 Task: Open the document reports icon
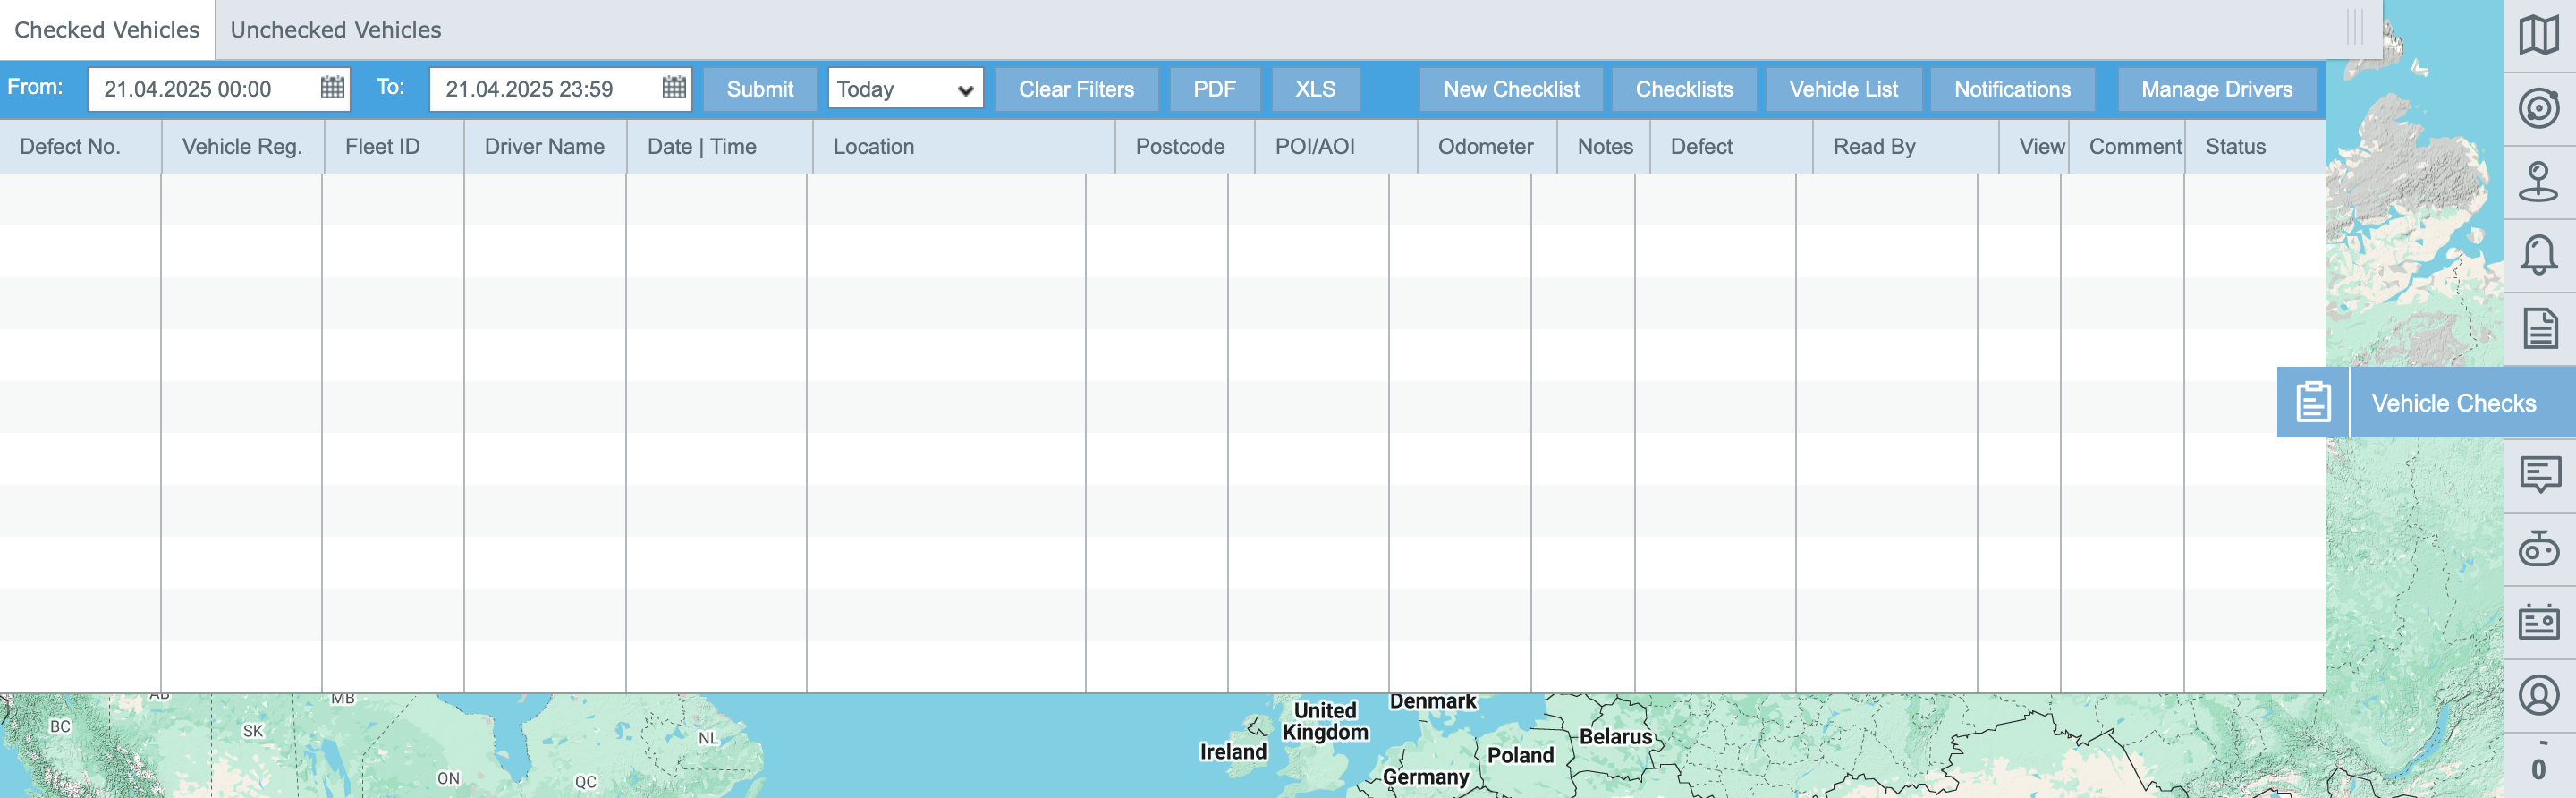pyautogui.click(x=2538, y=328)
